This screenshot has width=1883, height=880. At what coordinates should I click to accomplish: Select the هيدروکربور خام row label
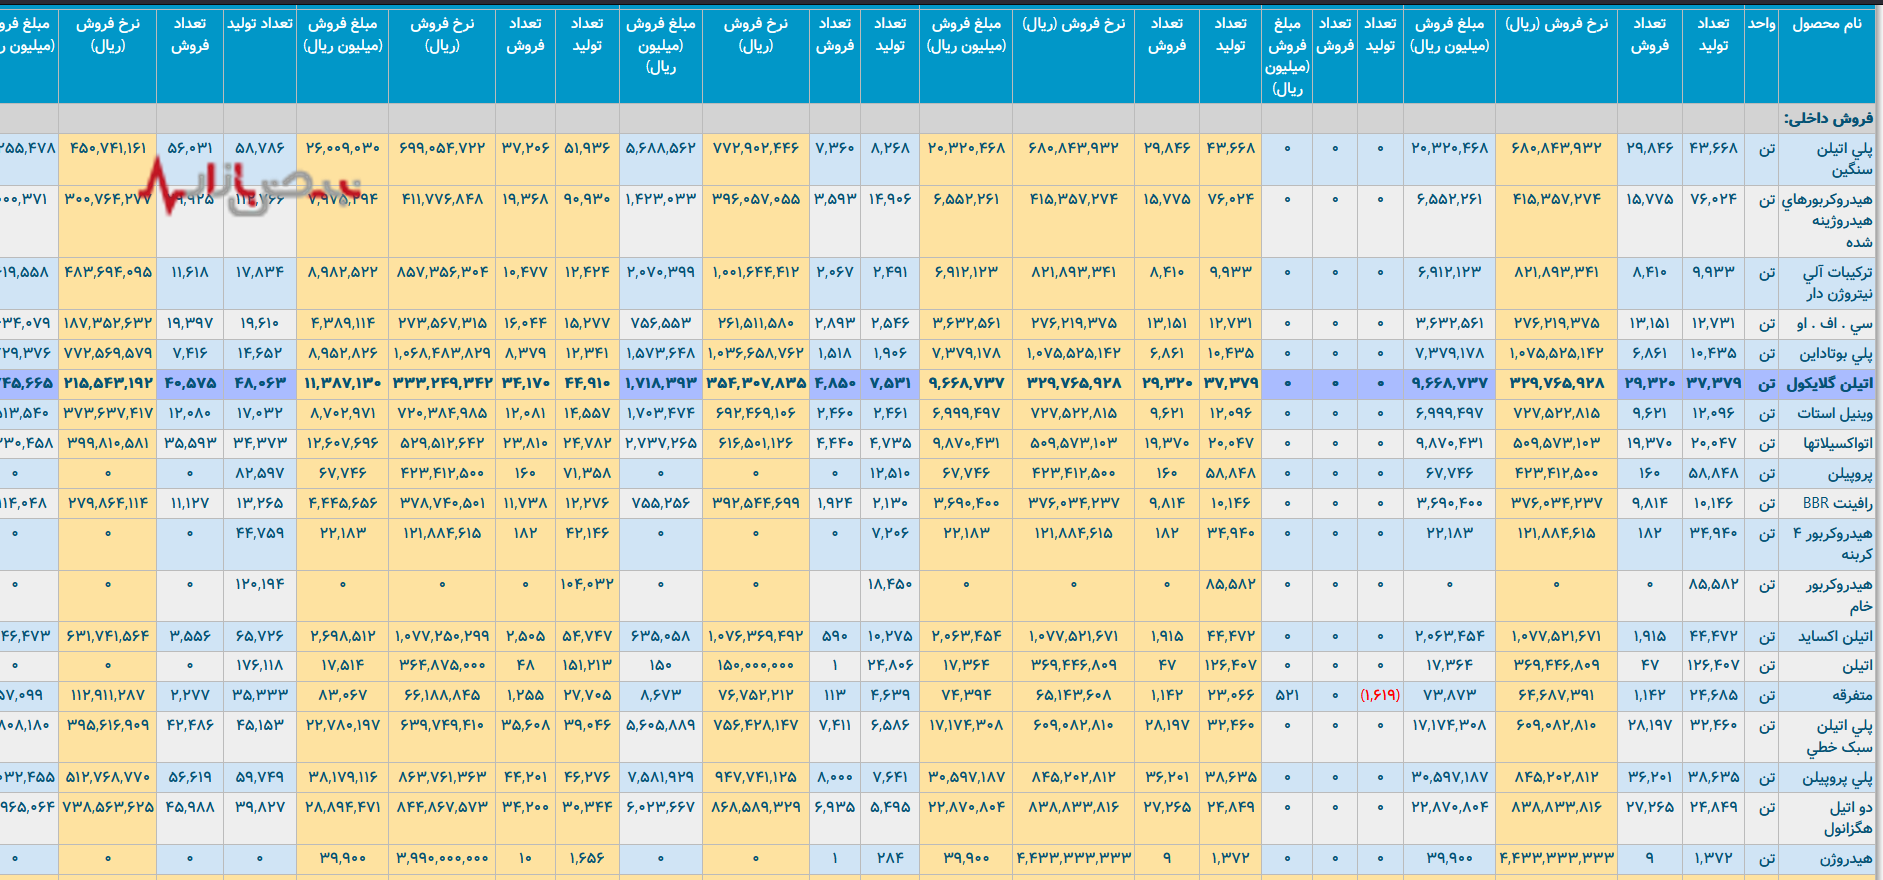click(x=1838, y=595)
